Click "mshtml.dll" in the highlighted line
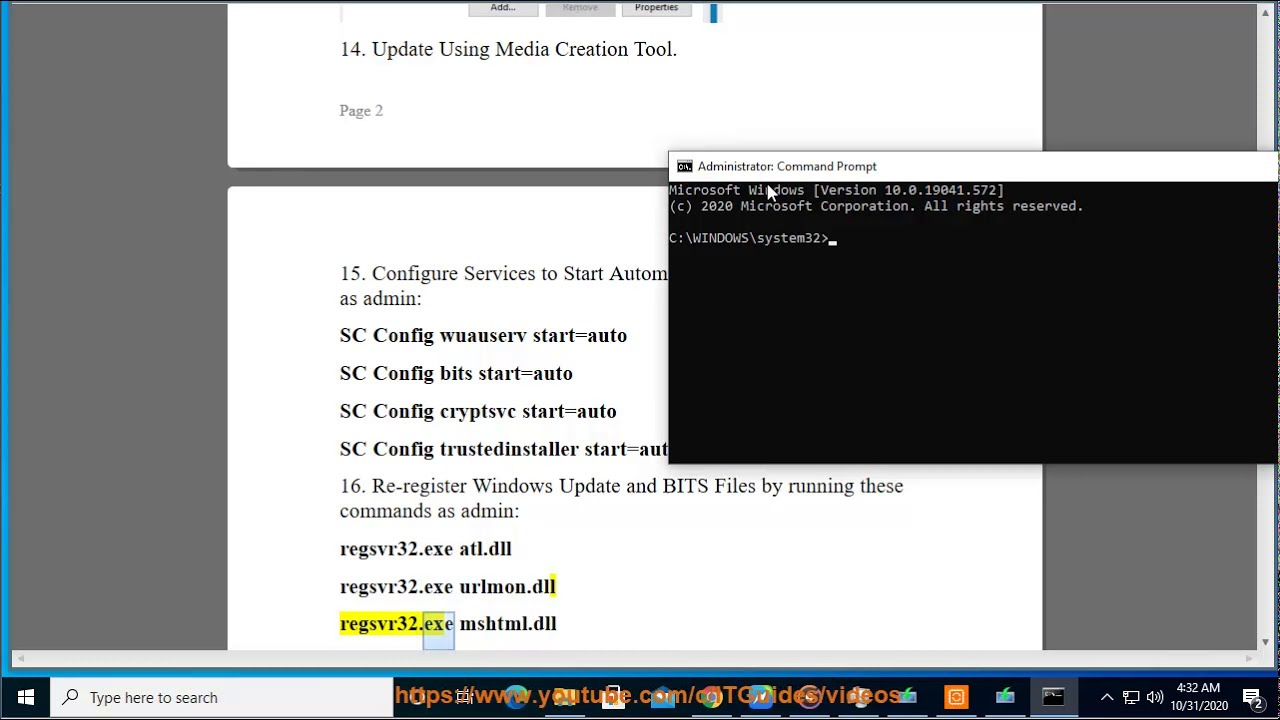 coord(508,623)
